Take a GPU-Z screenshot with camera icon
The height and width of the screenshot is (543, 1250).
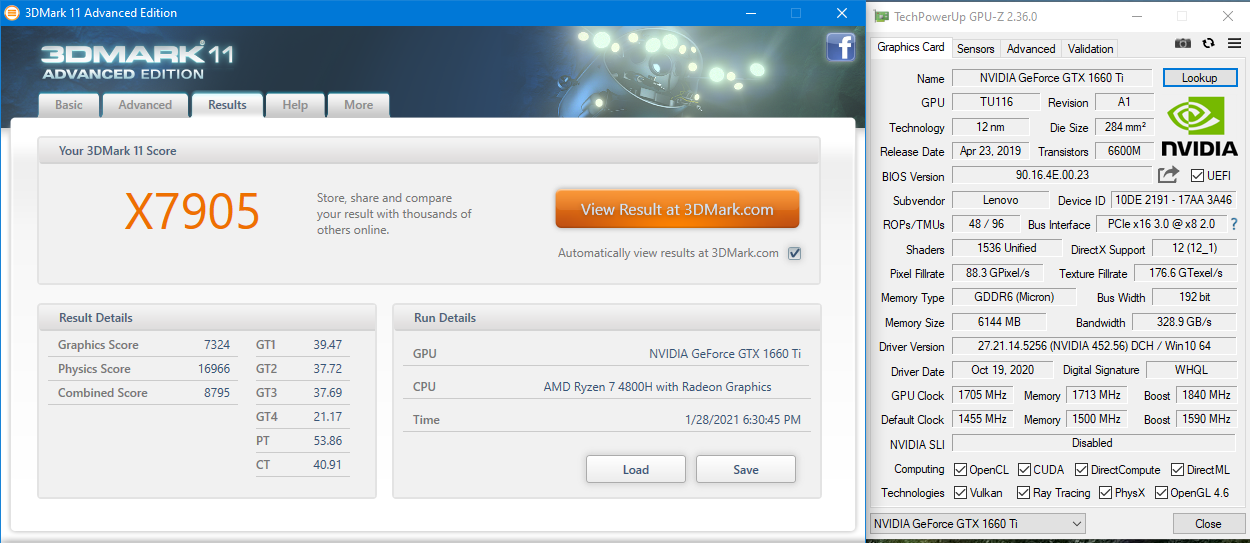[x=1183, y=44]
